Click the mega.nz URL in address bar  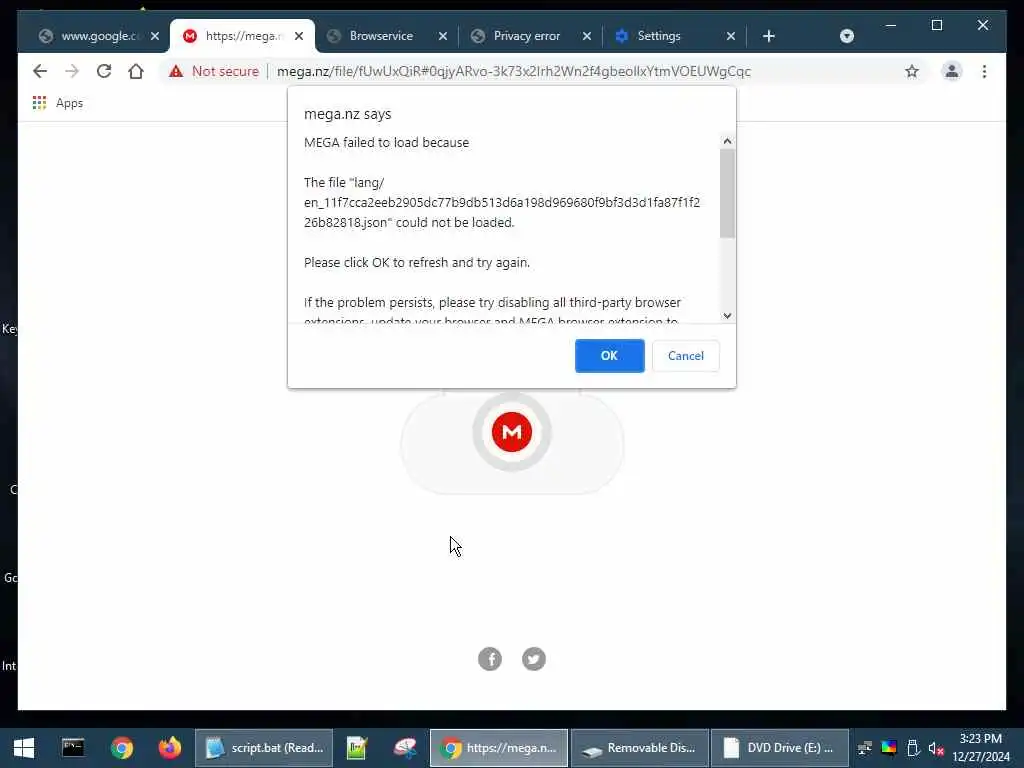(x=513, y=71)
